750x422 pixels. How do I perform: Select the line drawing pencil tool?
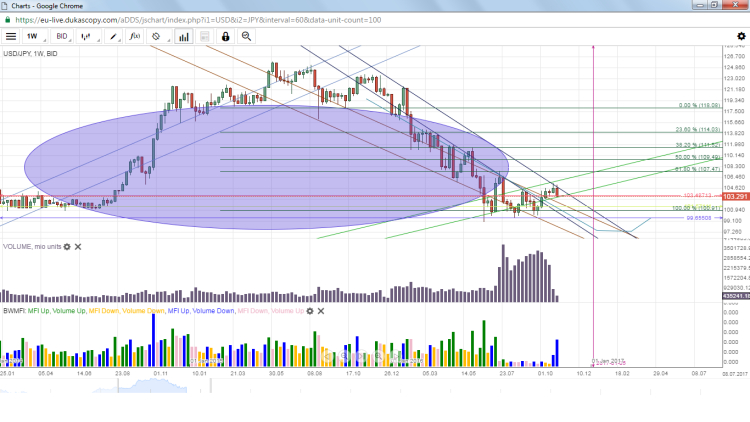tap(116, 36)
